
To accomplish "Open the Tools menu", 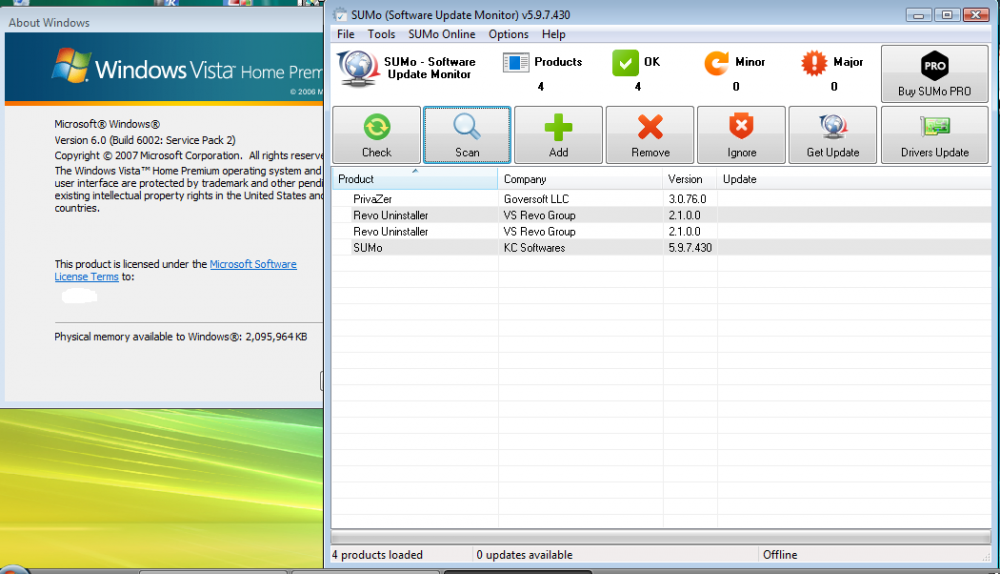I will click(381, 34).
